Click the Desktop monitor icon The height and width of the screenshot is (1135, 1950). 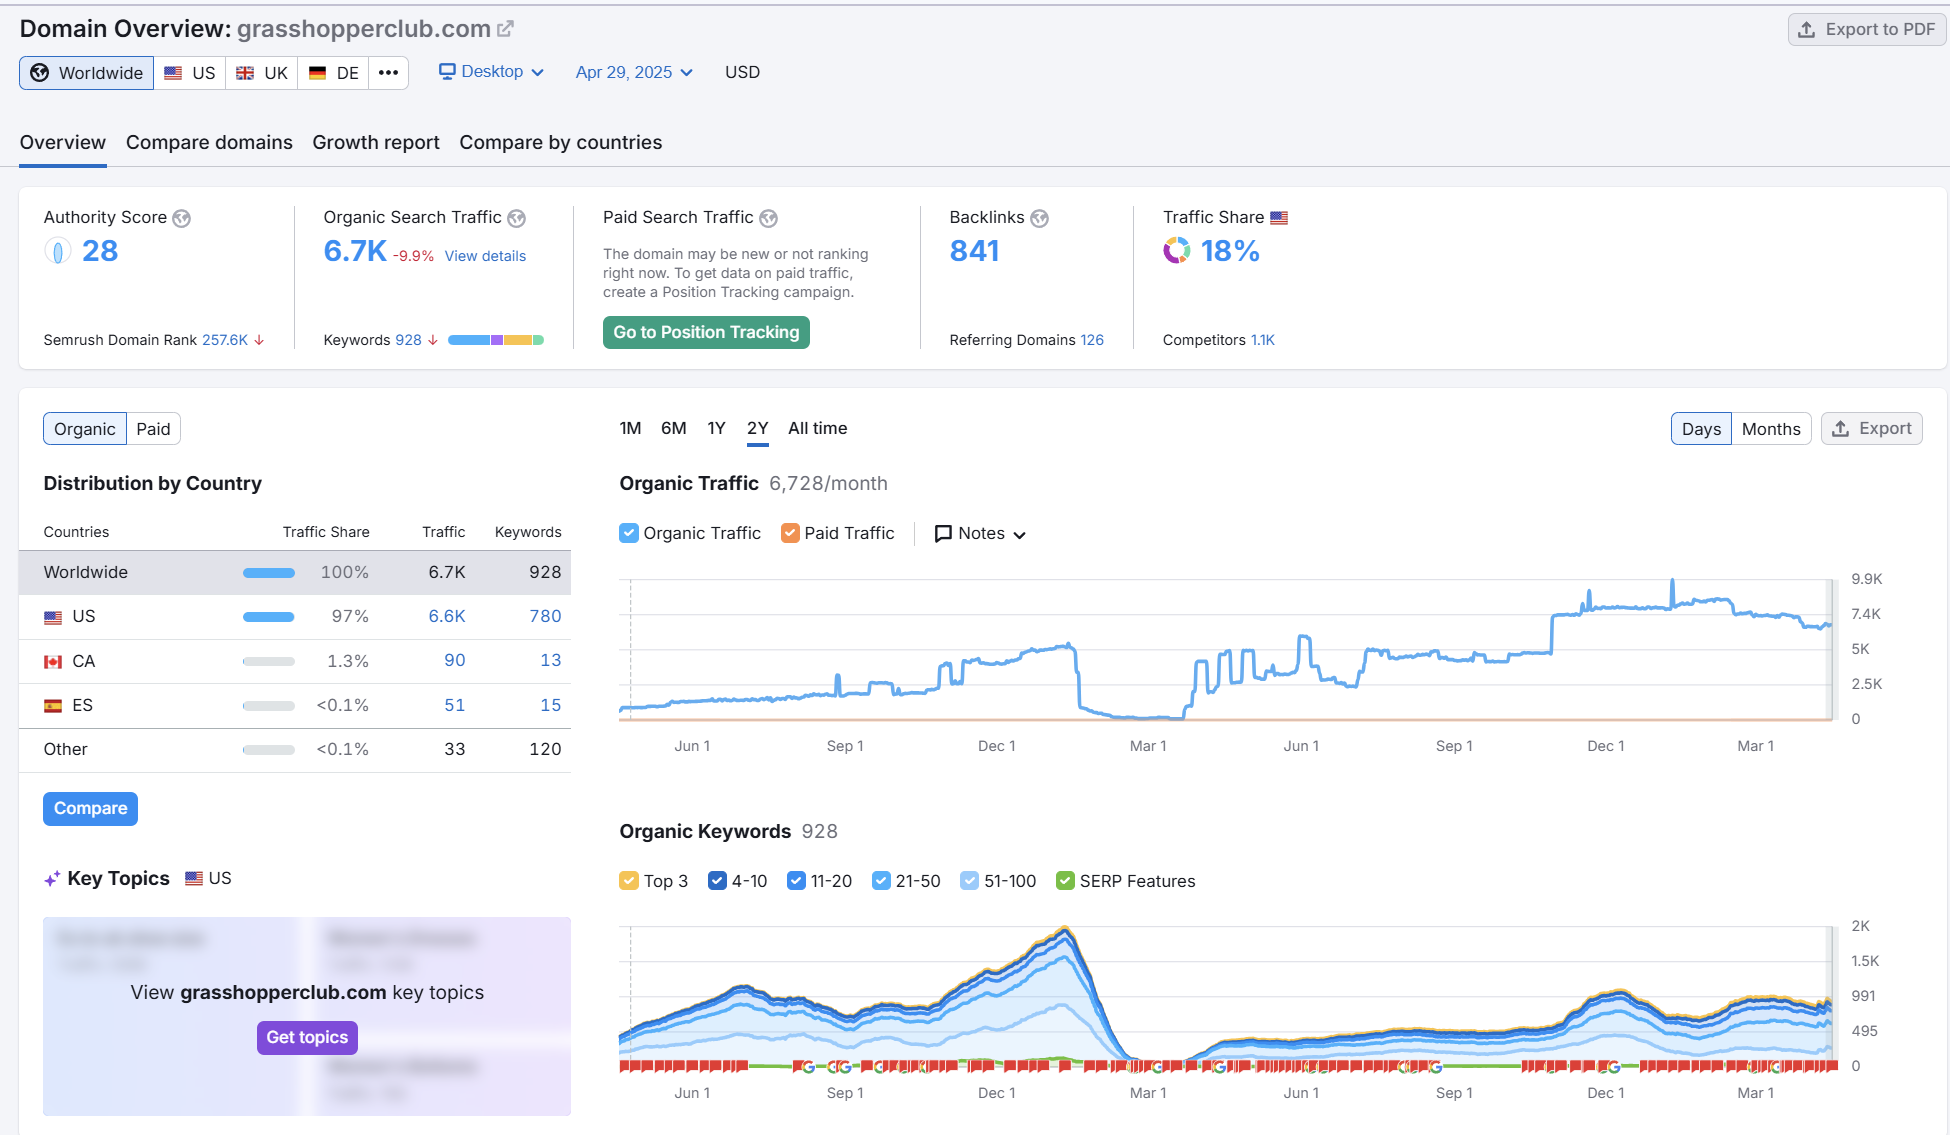pos(447,72)
